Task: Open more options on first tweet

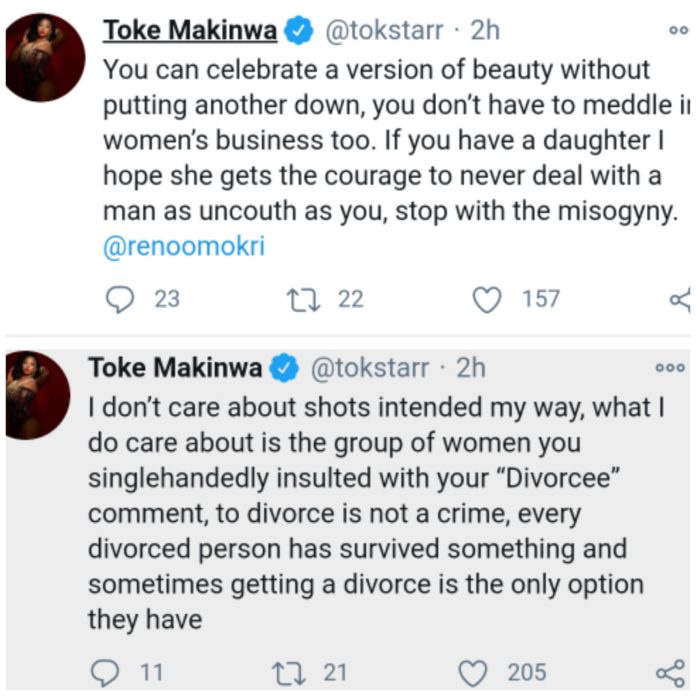Action: point(681,30)
